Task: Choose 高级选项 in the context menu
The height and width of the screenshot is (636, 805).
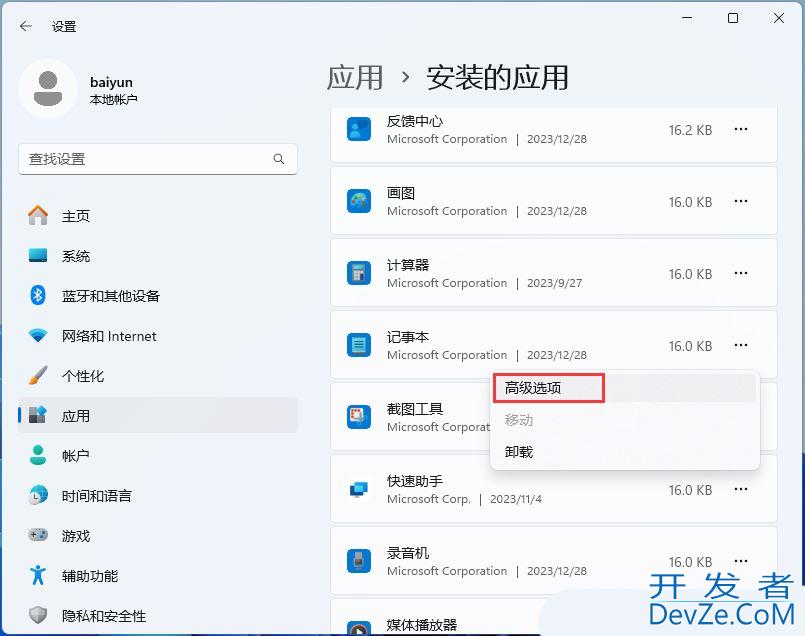Action: point(624,388)
